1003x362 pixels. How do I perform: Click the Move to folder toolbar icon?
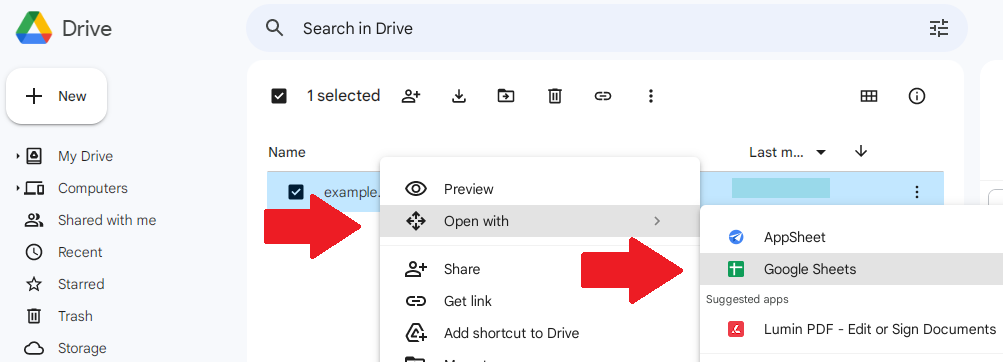tap(506, 96)
